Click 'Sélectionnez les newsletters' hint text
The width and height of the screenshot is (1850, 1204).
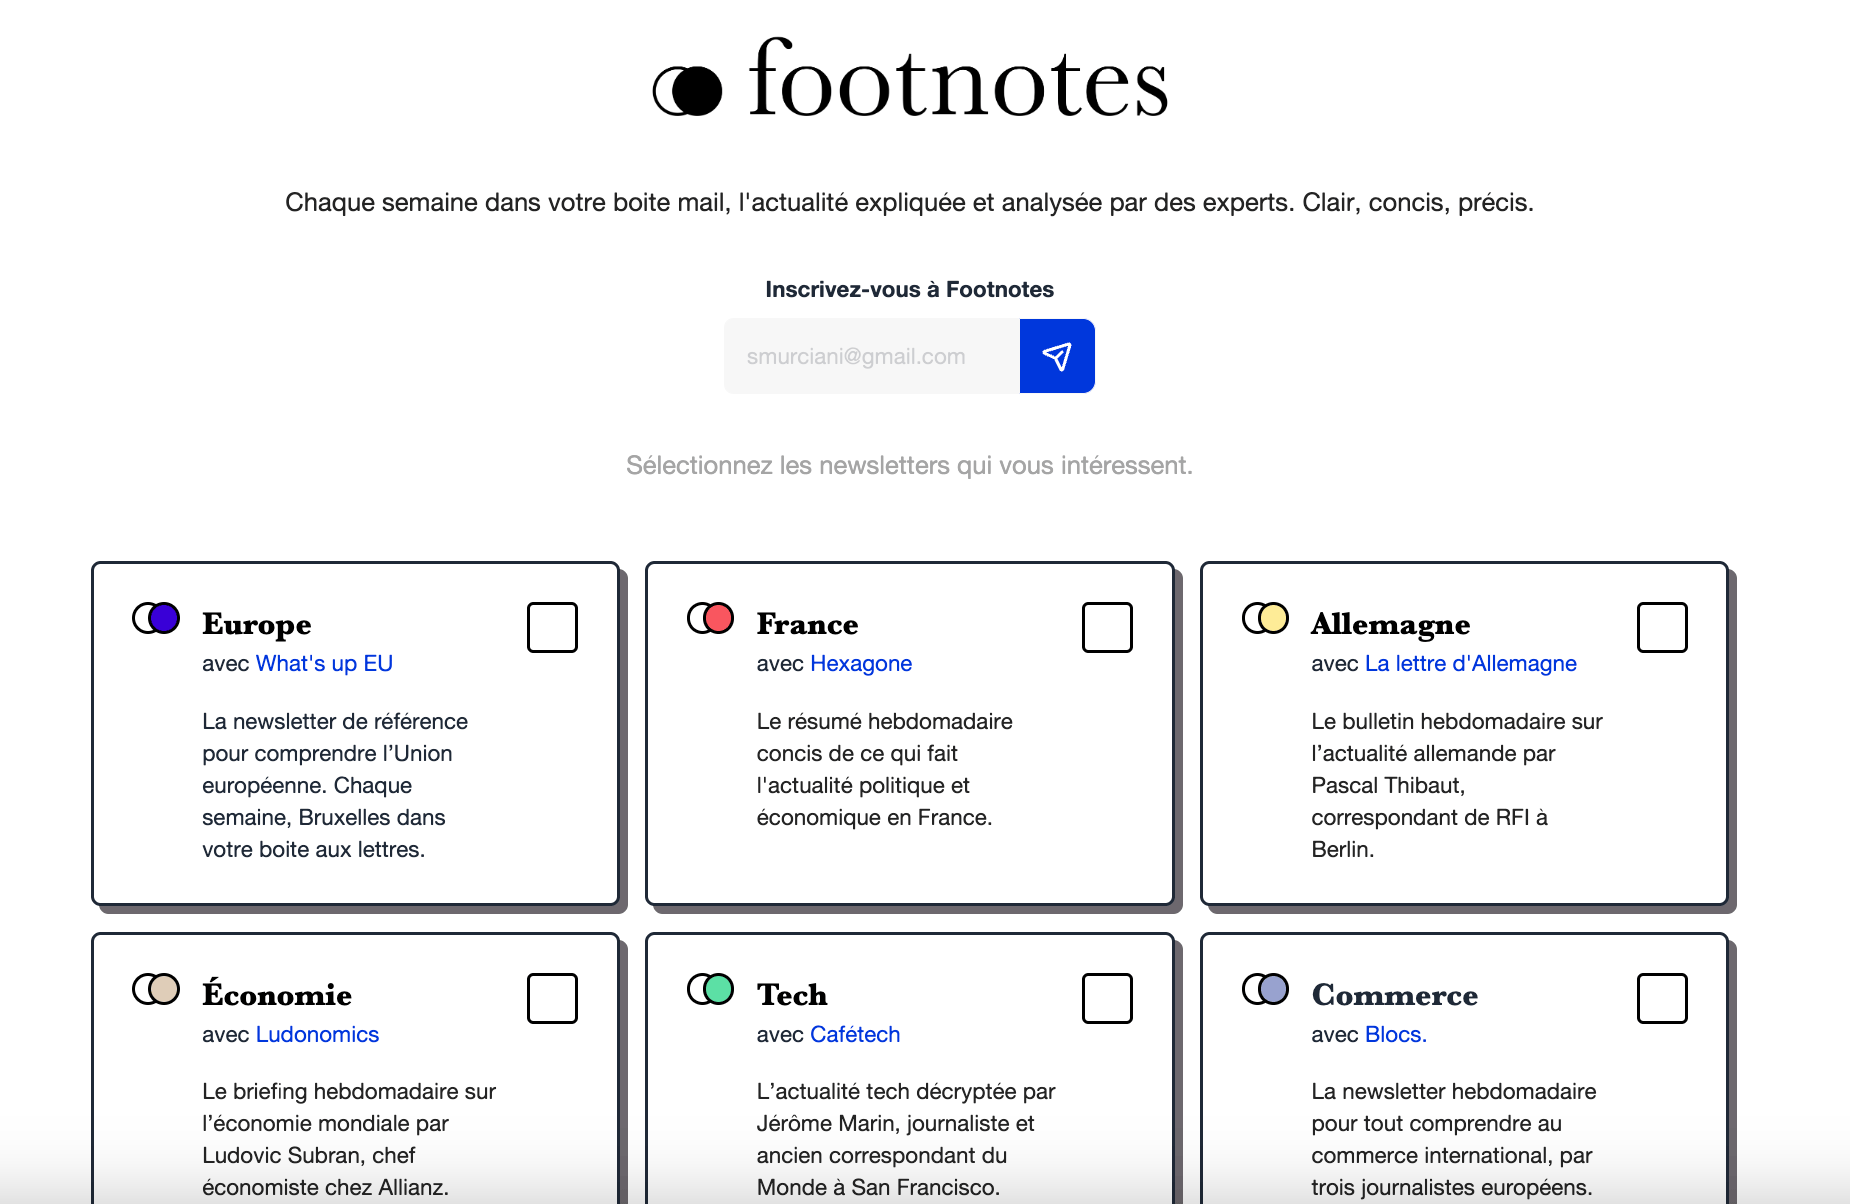tap(909, 465)
